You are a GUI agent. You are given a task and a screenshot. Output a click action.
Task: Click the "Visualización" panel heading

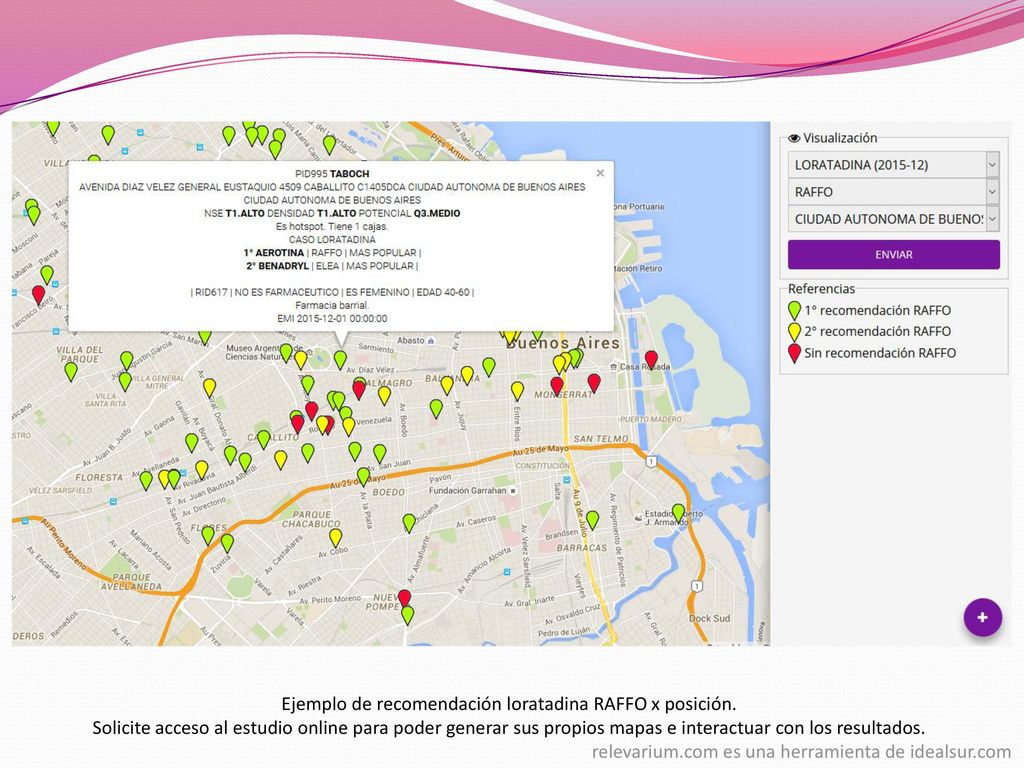[x=840, y=138]
